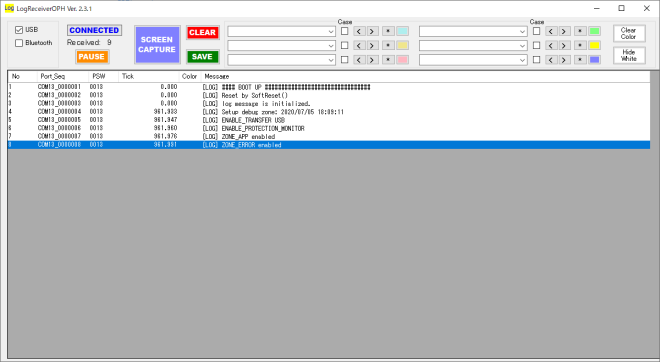This screenshot has width=660, height=362.
Task: Enable the Bluetooth checkbox
Action: tap(19, 43)
